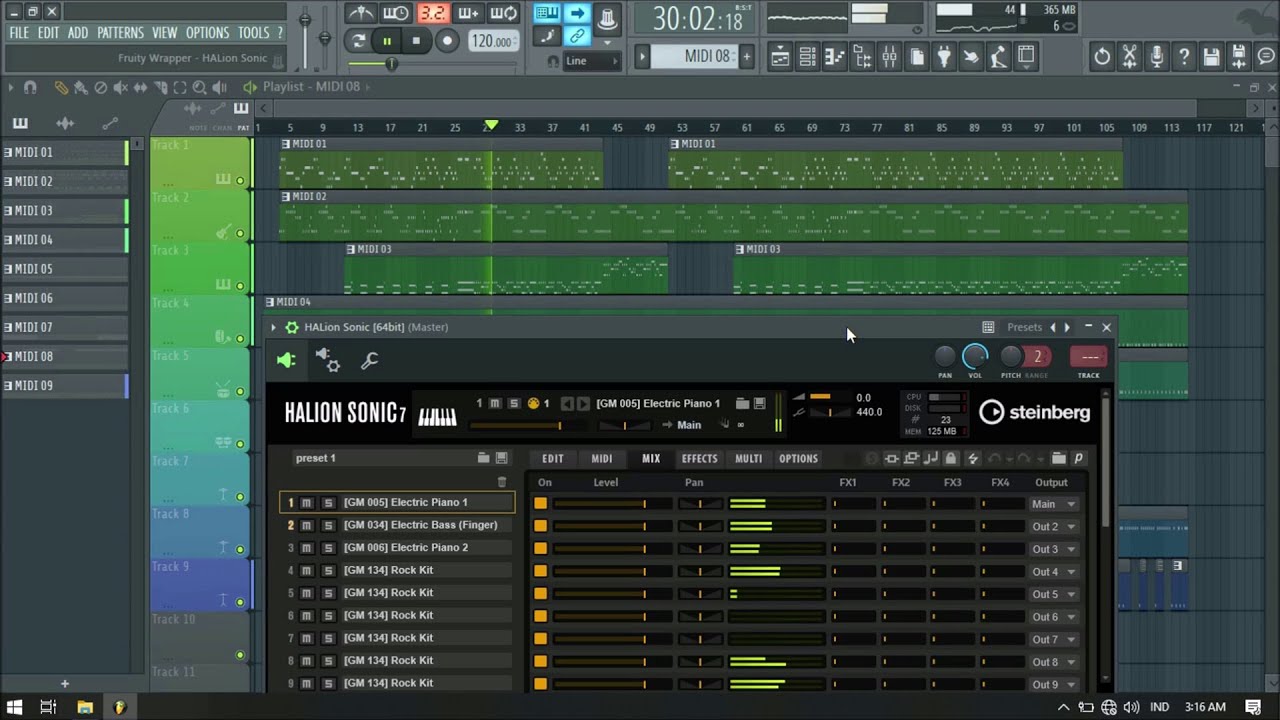Click the tempo field showing 120.000
1280x720 pixels.
tap(493, 42)
